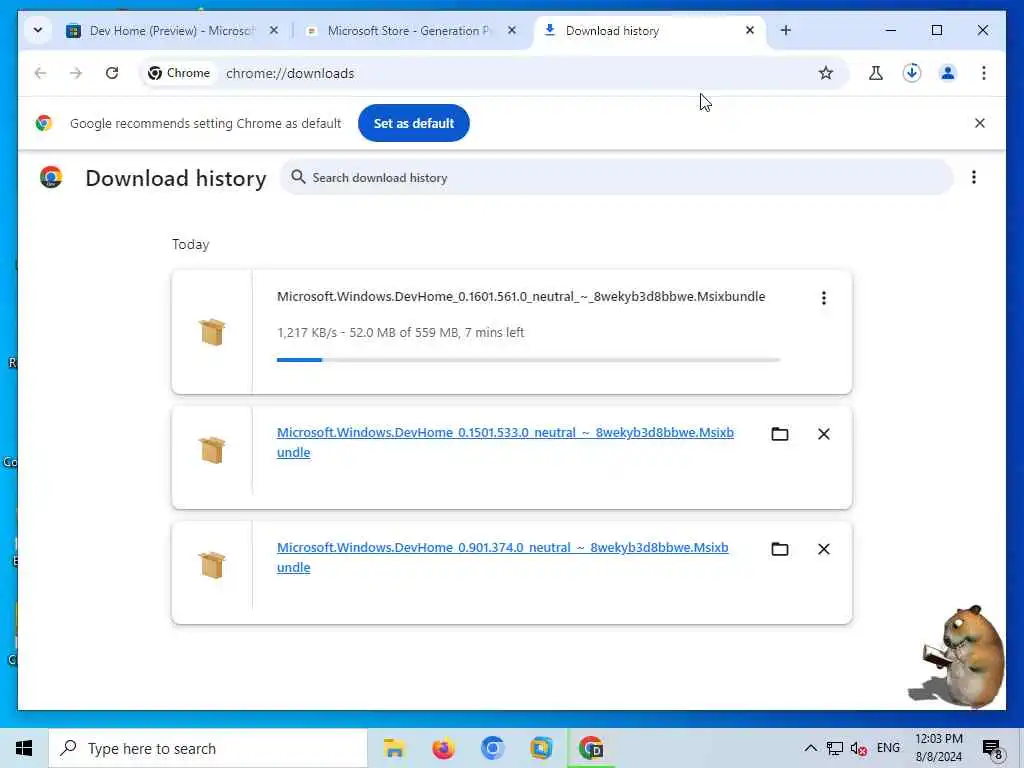Screen dimensions: 1024x768
Task: Click the in-progress download progress bar
Action: (528, 360)
